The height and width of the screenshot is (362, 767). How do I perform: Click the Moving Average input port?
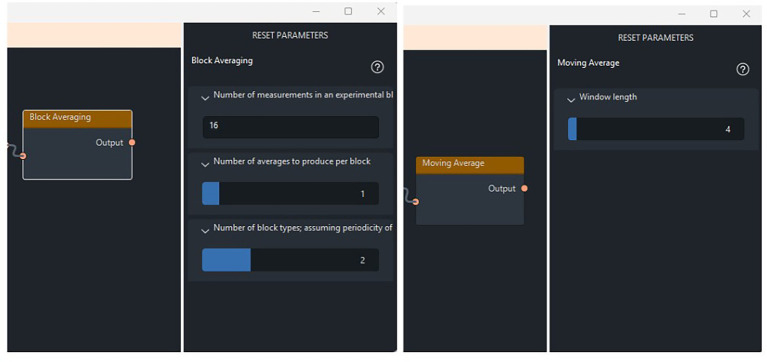(x=415, y=202)
